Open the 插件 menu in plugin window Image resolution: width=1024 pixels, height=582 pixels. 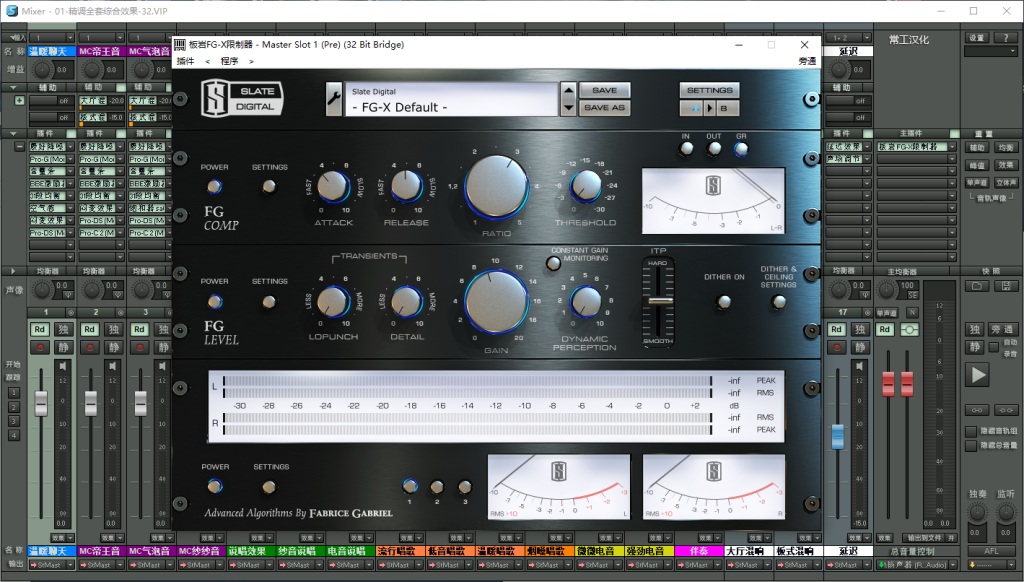click(185, 61)
